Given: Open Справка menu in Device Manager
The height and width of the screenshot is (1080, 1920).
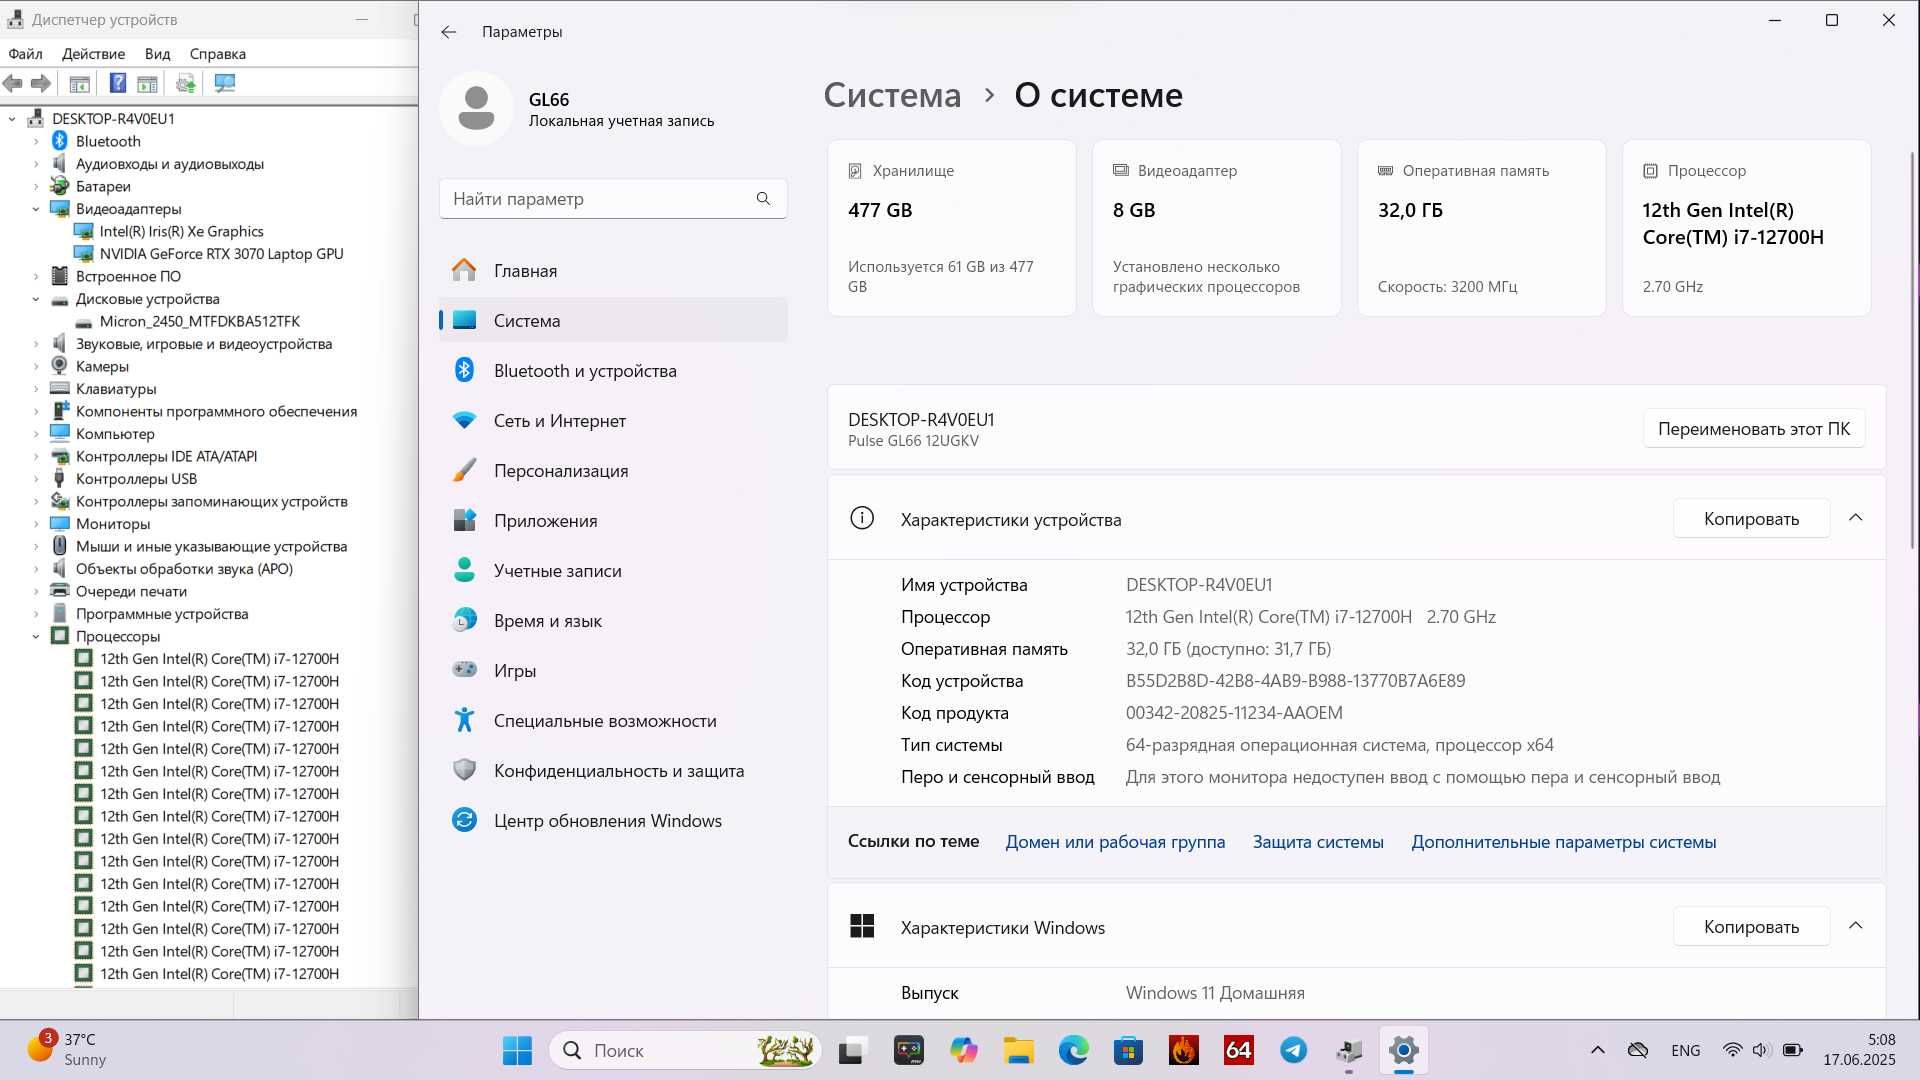Looking at the screenshot, I should click(217, 54).
